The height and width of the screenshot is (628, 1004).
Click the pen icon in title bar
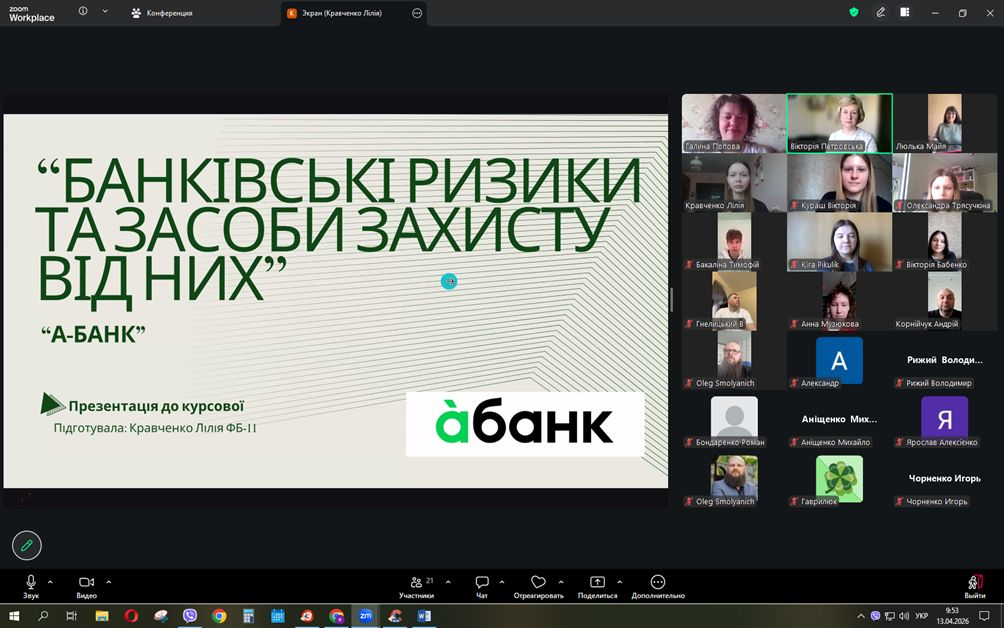(x=881, y=13)
